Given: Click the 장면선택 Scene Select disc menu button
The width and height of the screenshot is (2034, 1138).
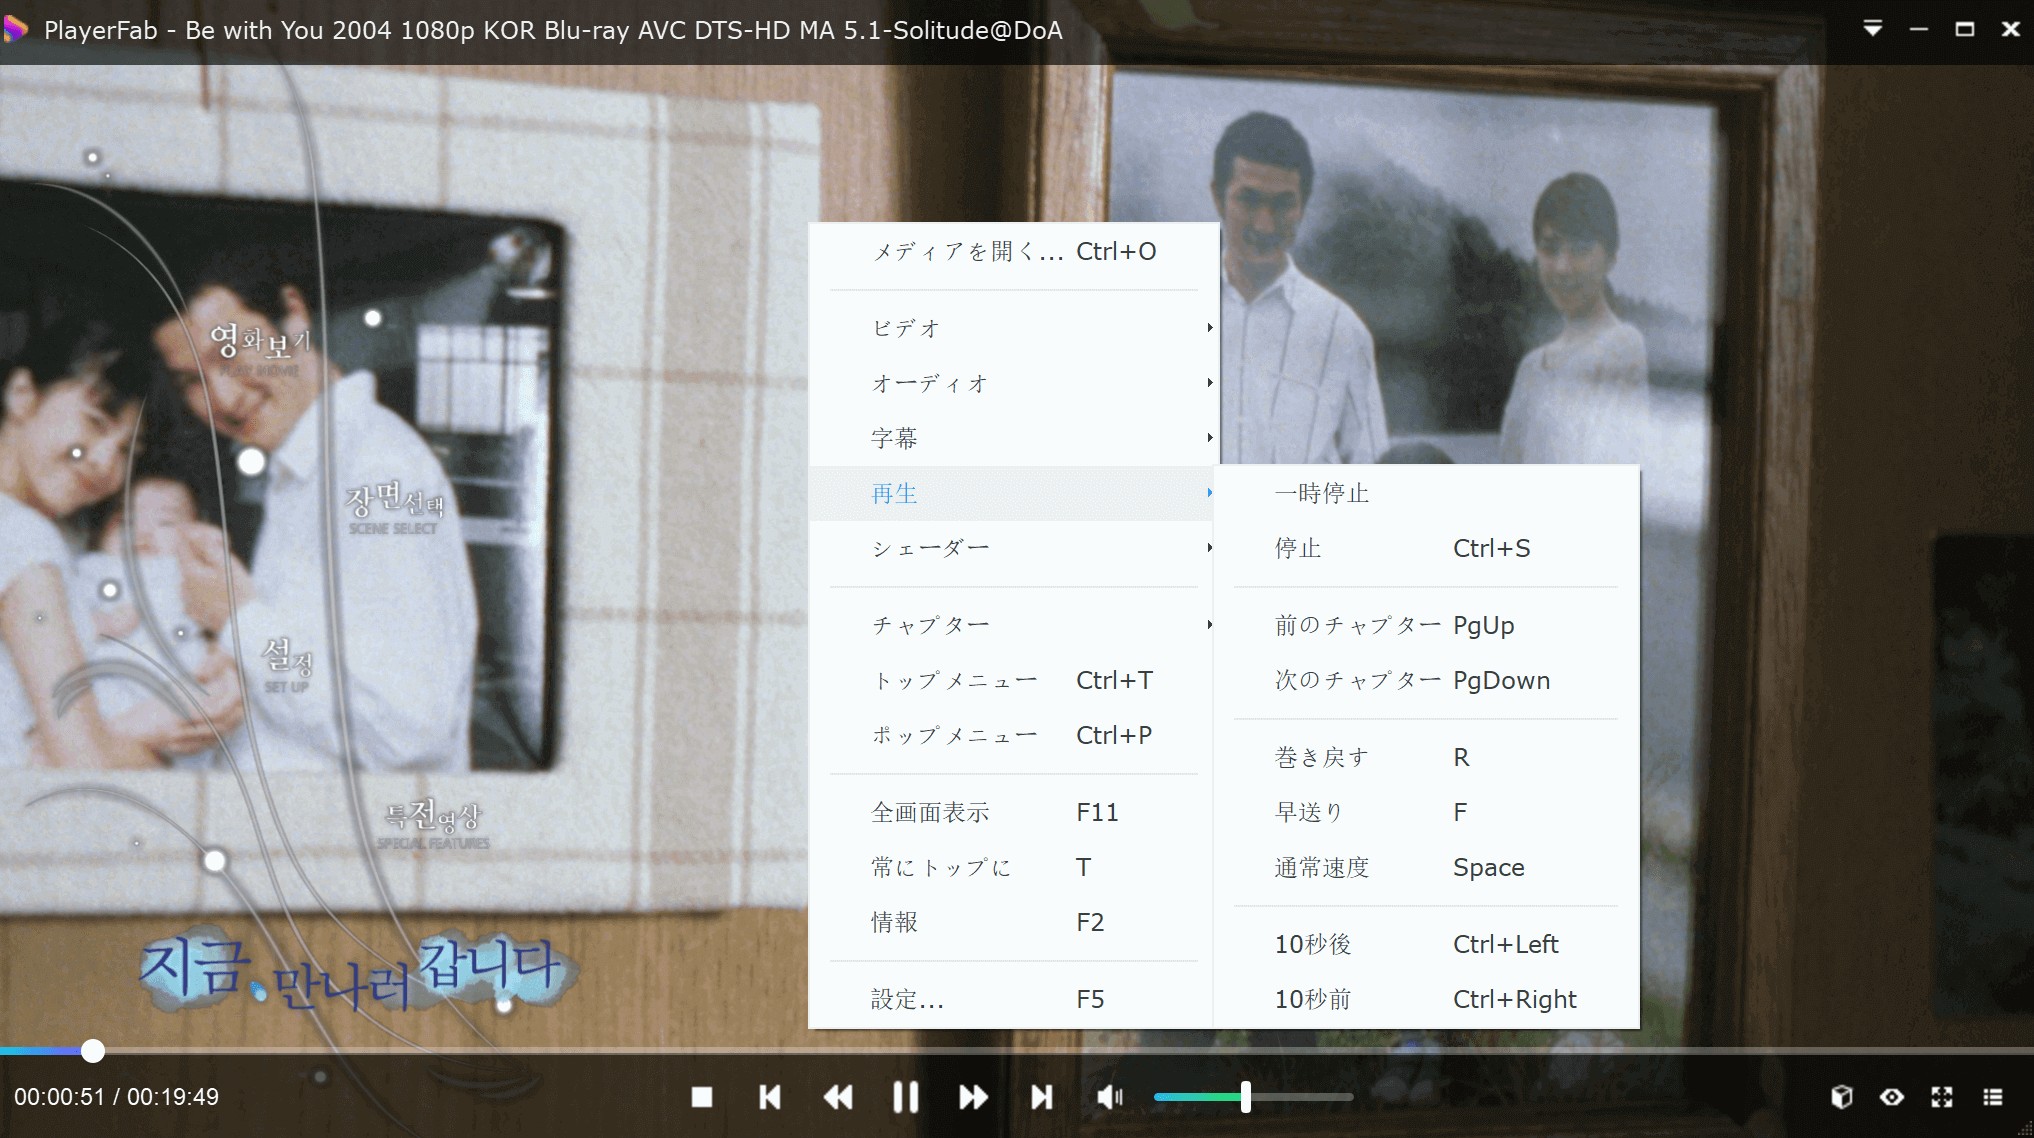Looking at the screenshot, I should [395, 508].
